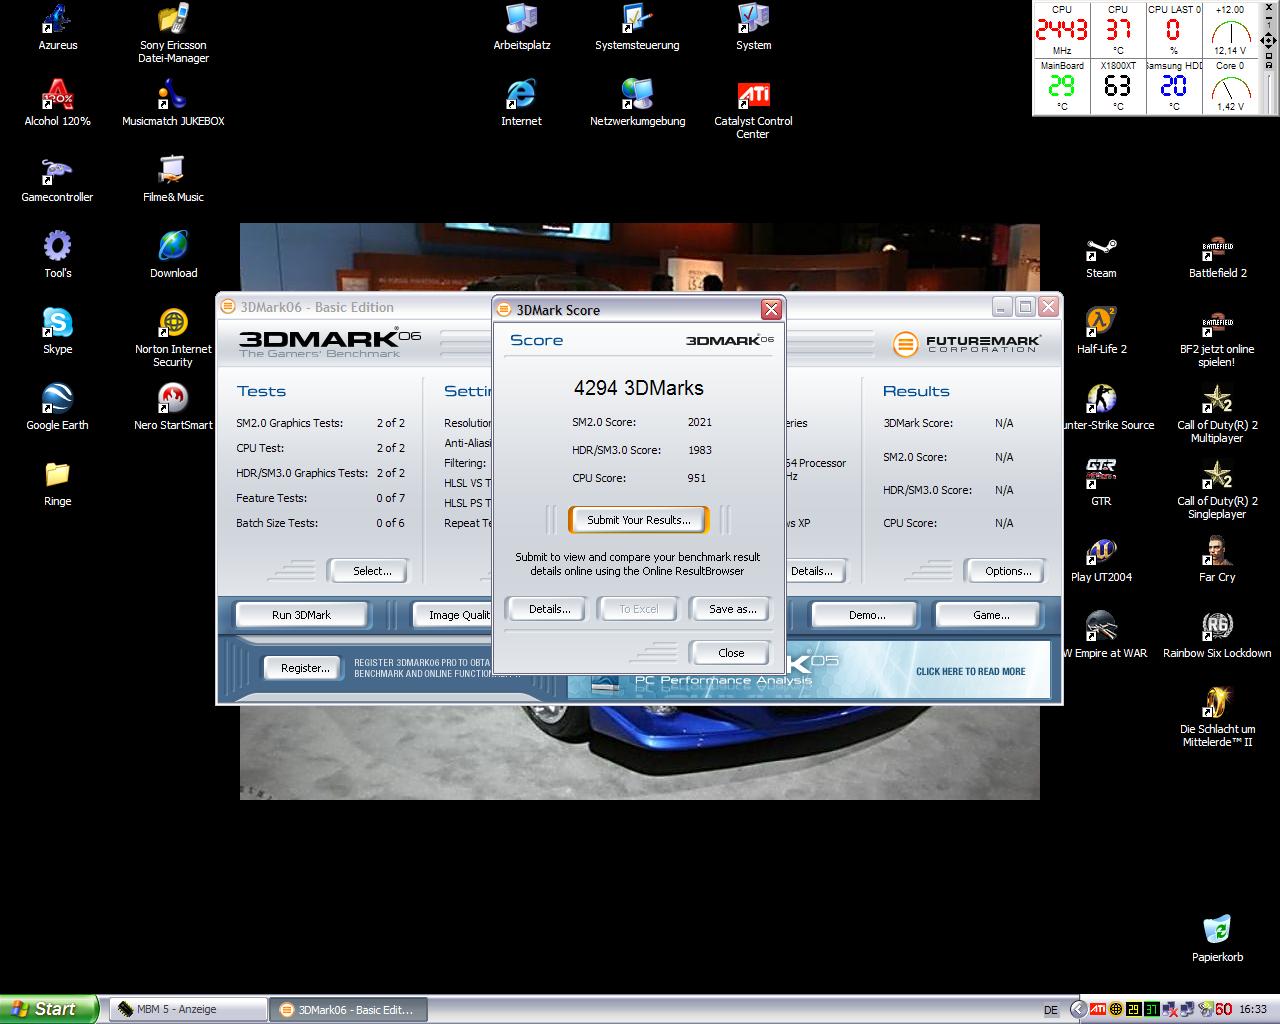Click the 4294 3DMarks score text

pos(638,388)
